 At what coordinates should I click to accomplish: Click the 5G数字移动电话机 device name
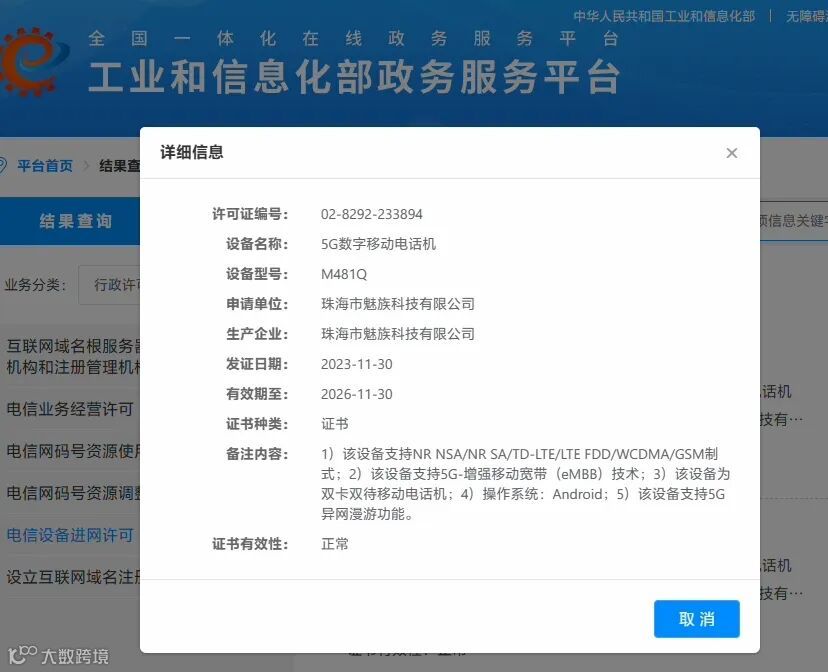pos(379,244)
